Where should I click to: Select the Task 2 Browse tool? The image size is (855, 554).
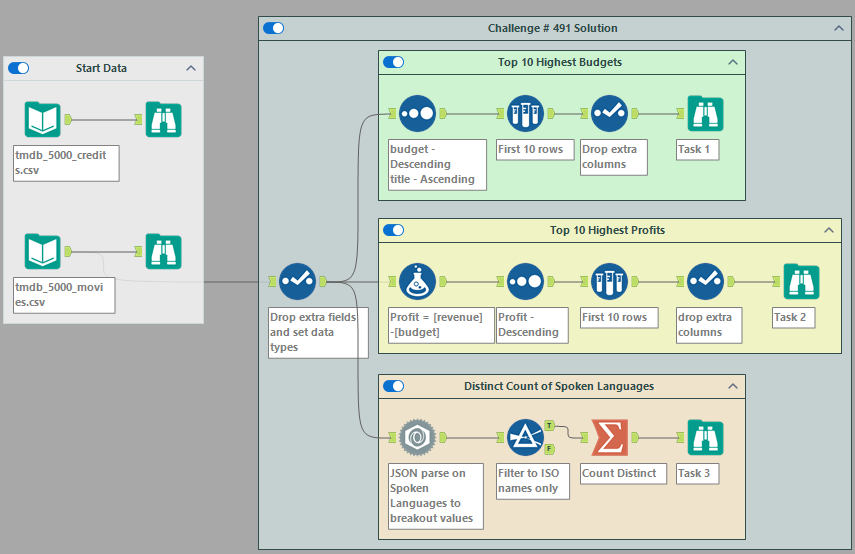coord(800,282)
